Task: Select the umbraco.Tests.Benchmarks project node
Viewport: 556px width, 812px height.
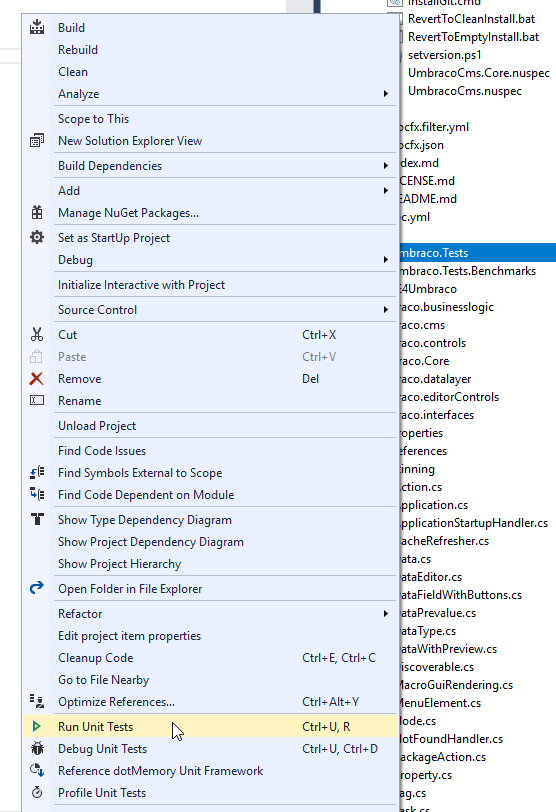Action: 467,271
